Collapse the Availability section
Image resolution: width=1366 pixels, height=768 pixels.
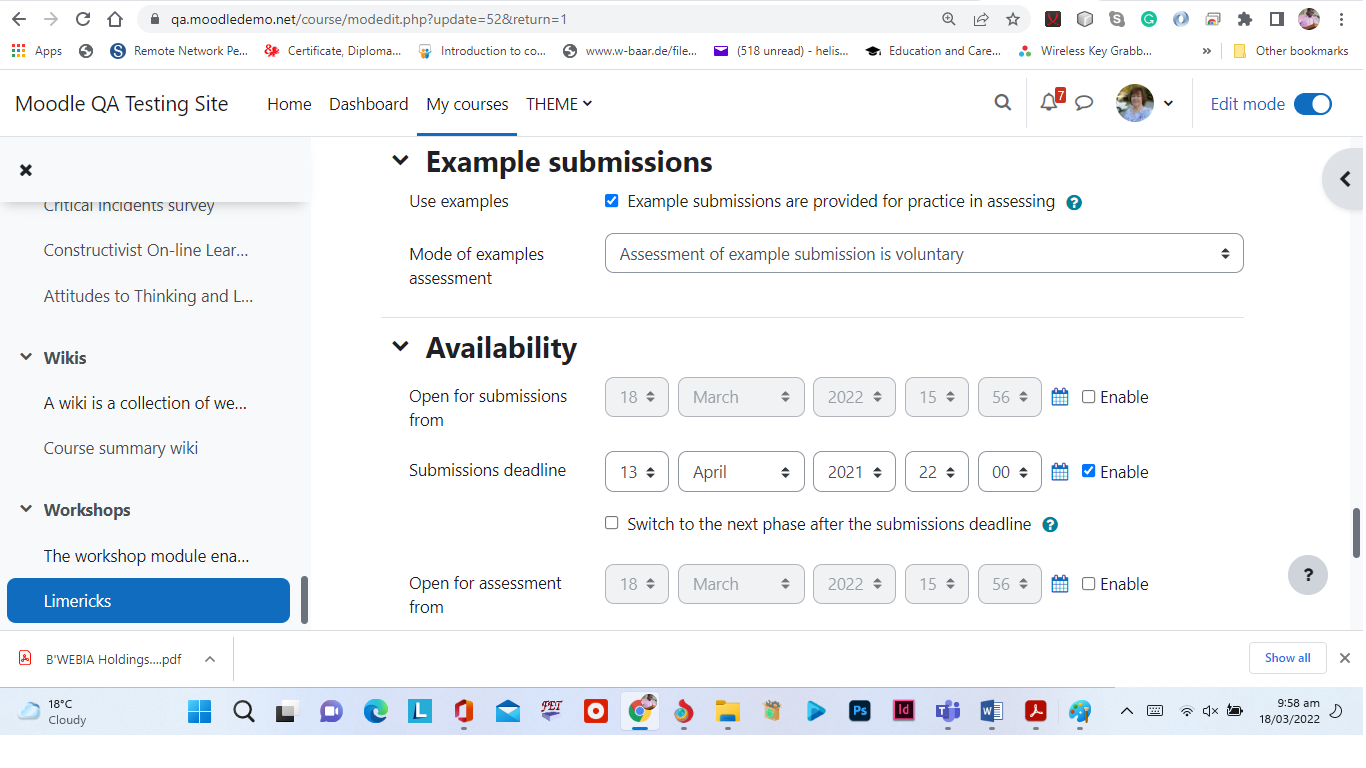point(400,347)
